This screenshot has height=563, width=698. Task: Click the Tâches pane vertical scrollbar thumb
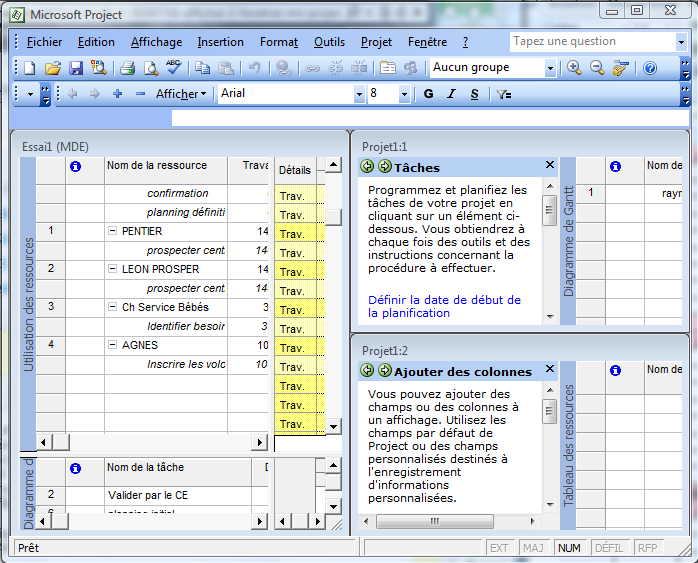(x=550, y=210)
